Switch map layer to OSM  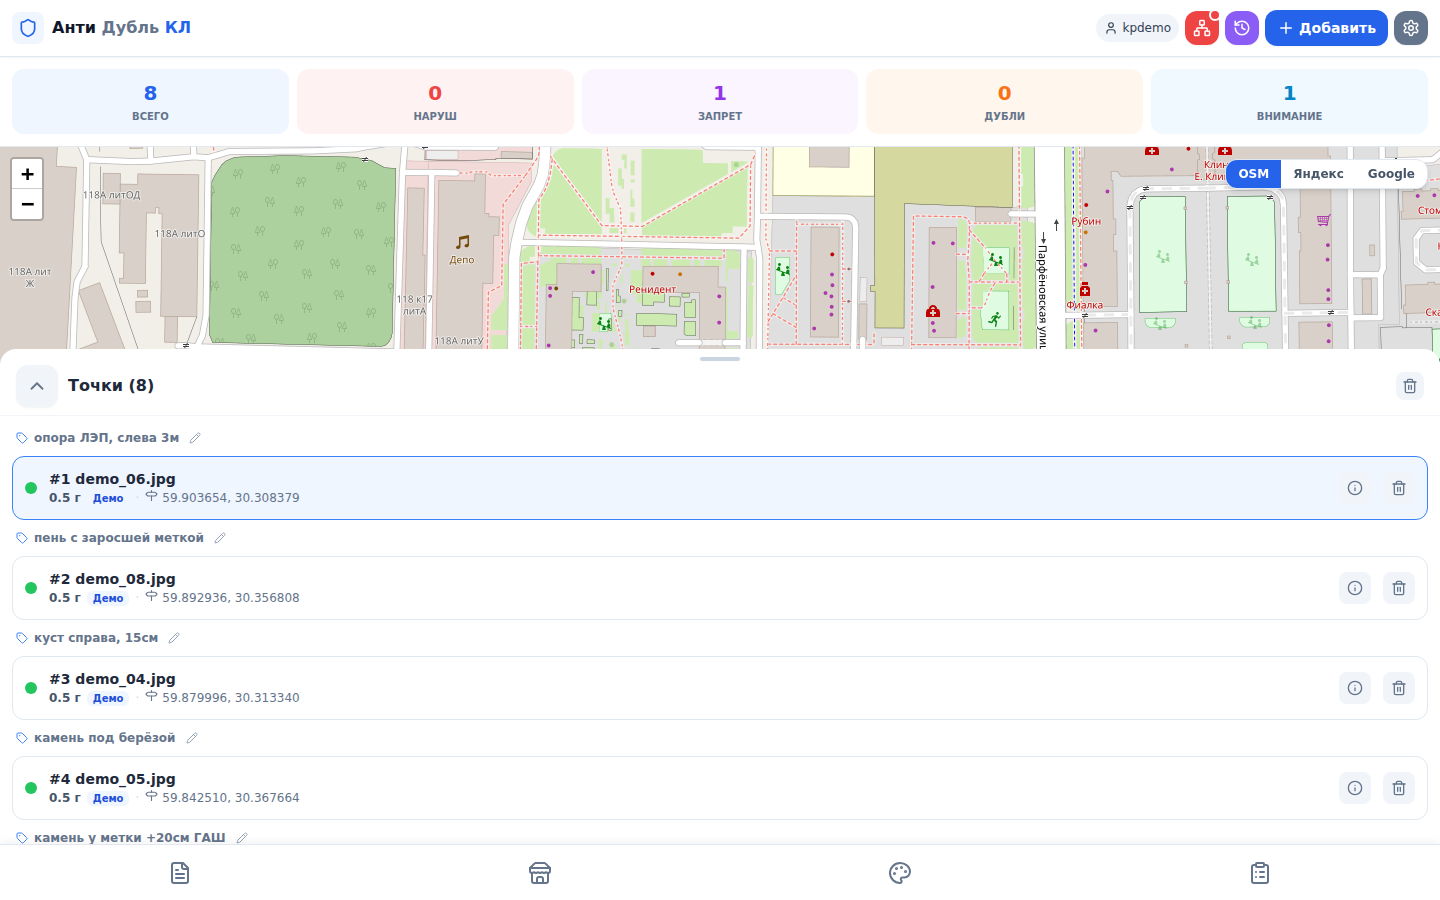pos(1253,174)
